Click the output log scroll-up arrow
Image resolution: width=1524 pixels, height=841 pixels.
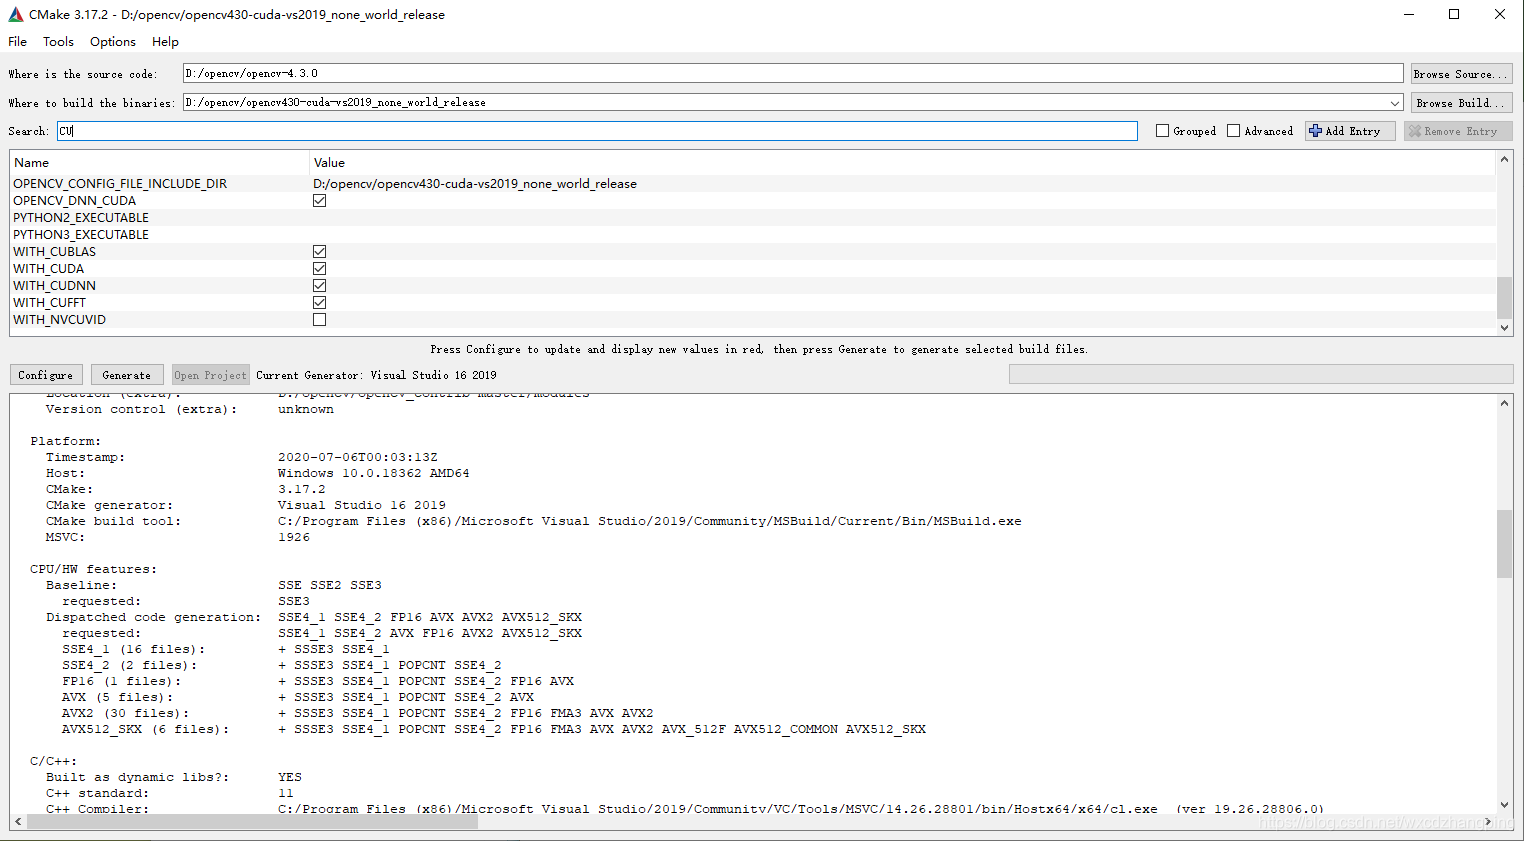[1504, 403]
